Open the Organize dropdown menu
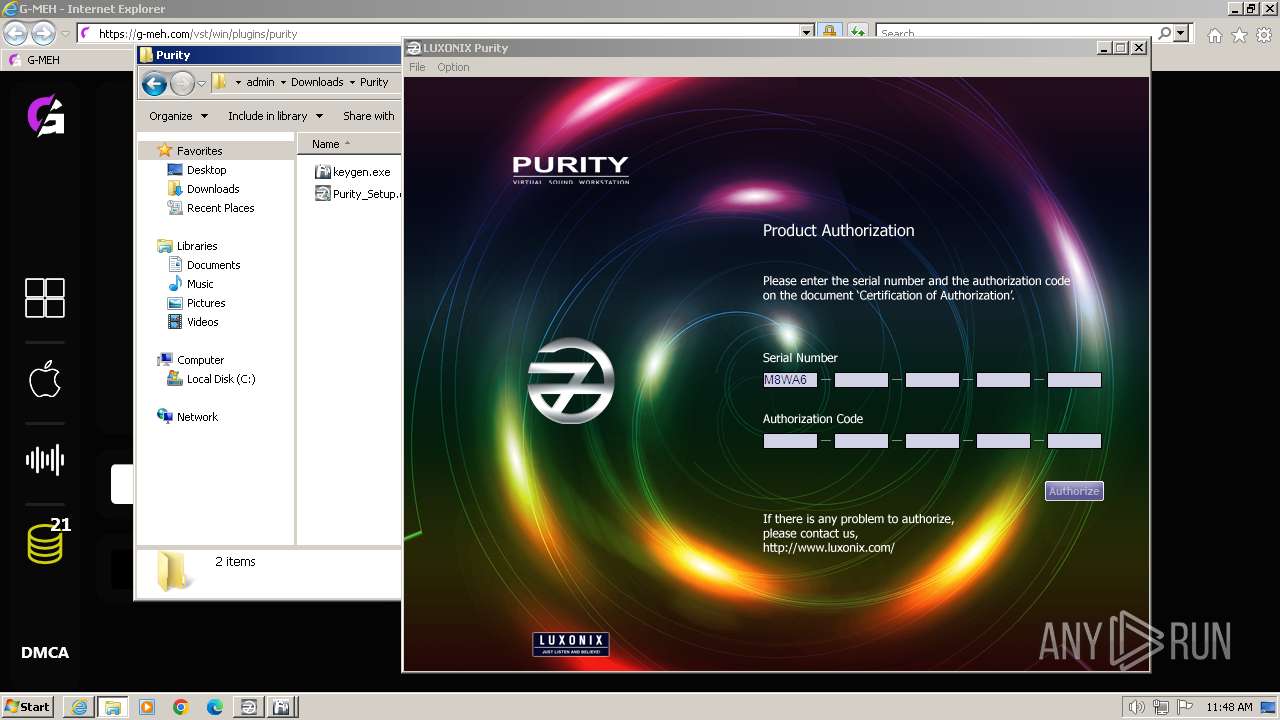Screen dimensions: 1280x720 point(178,116)
